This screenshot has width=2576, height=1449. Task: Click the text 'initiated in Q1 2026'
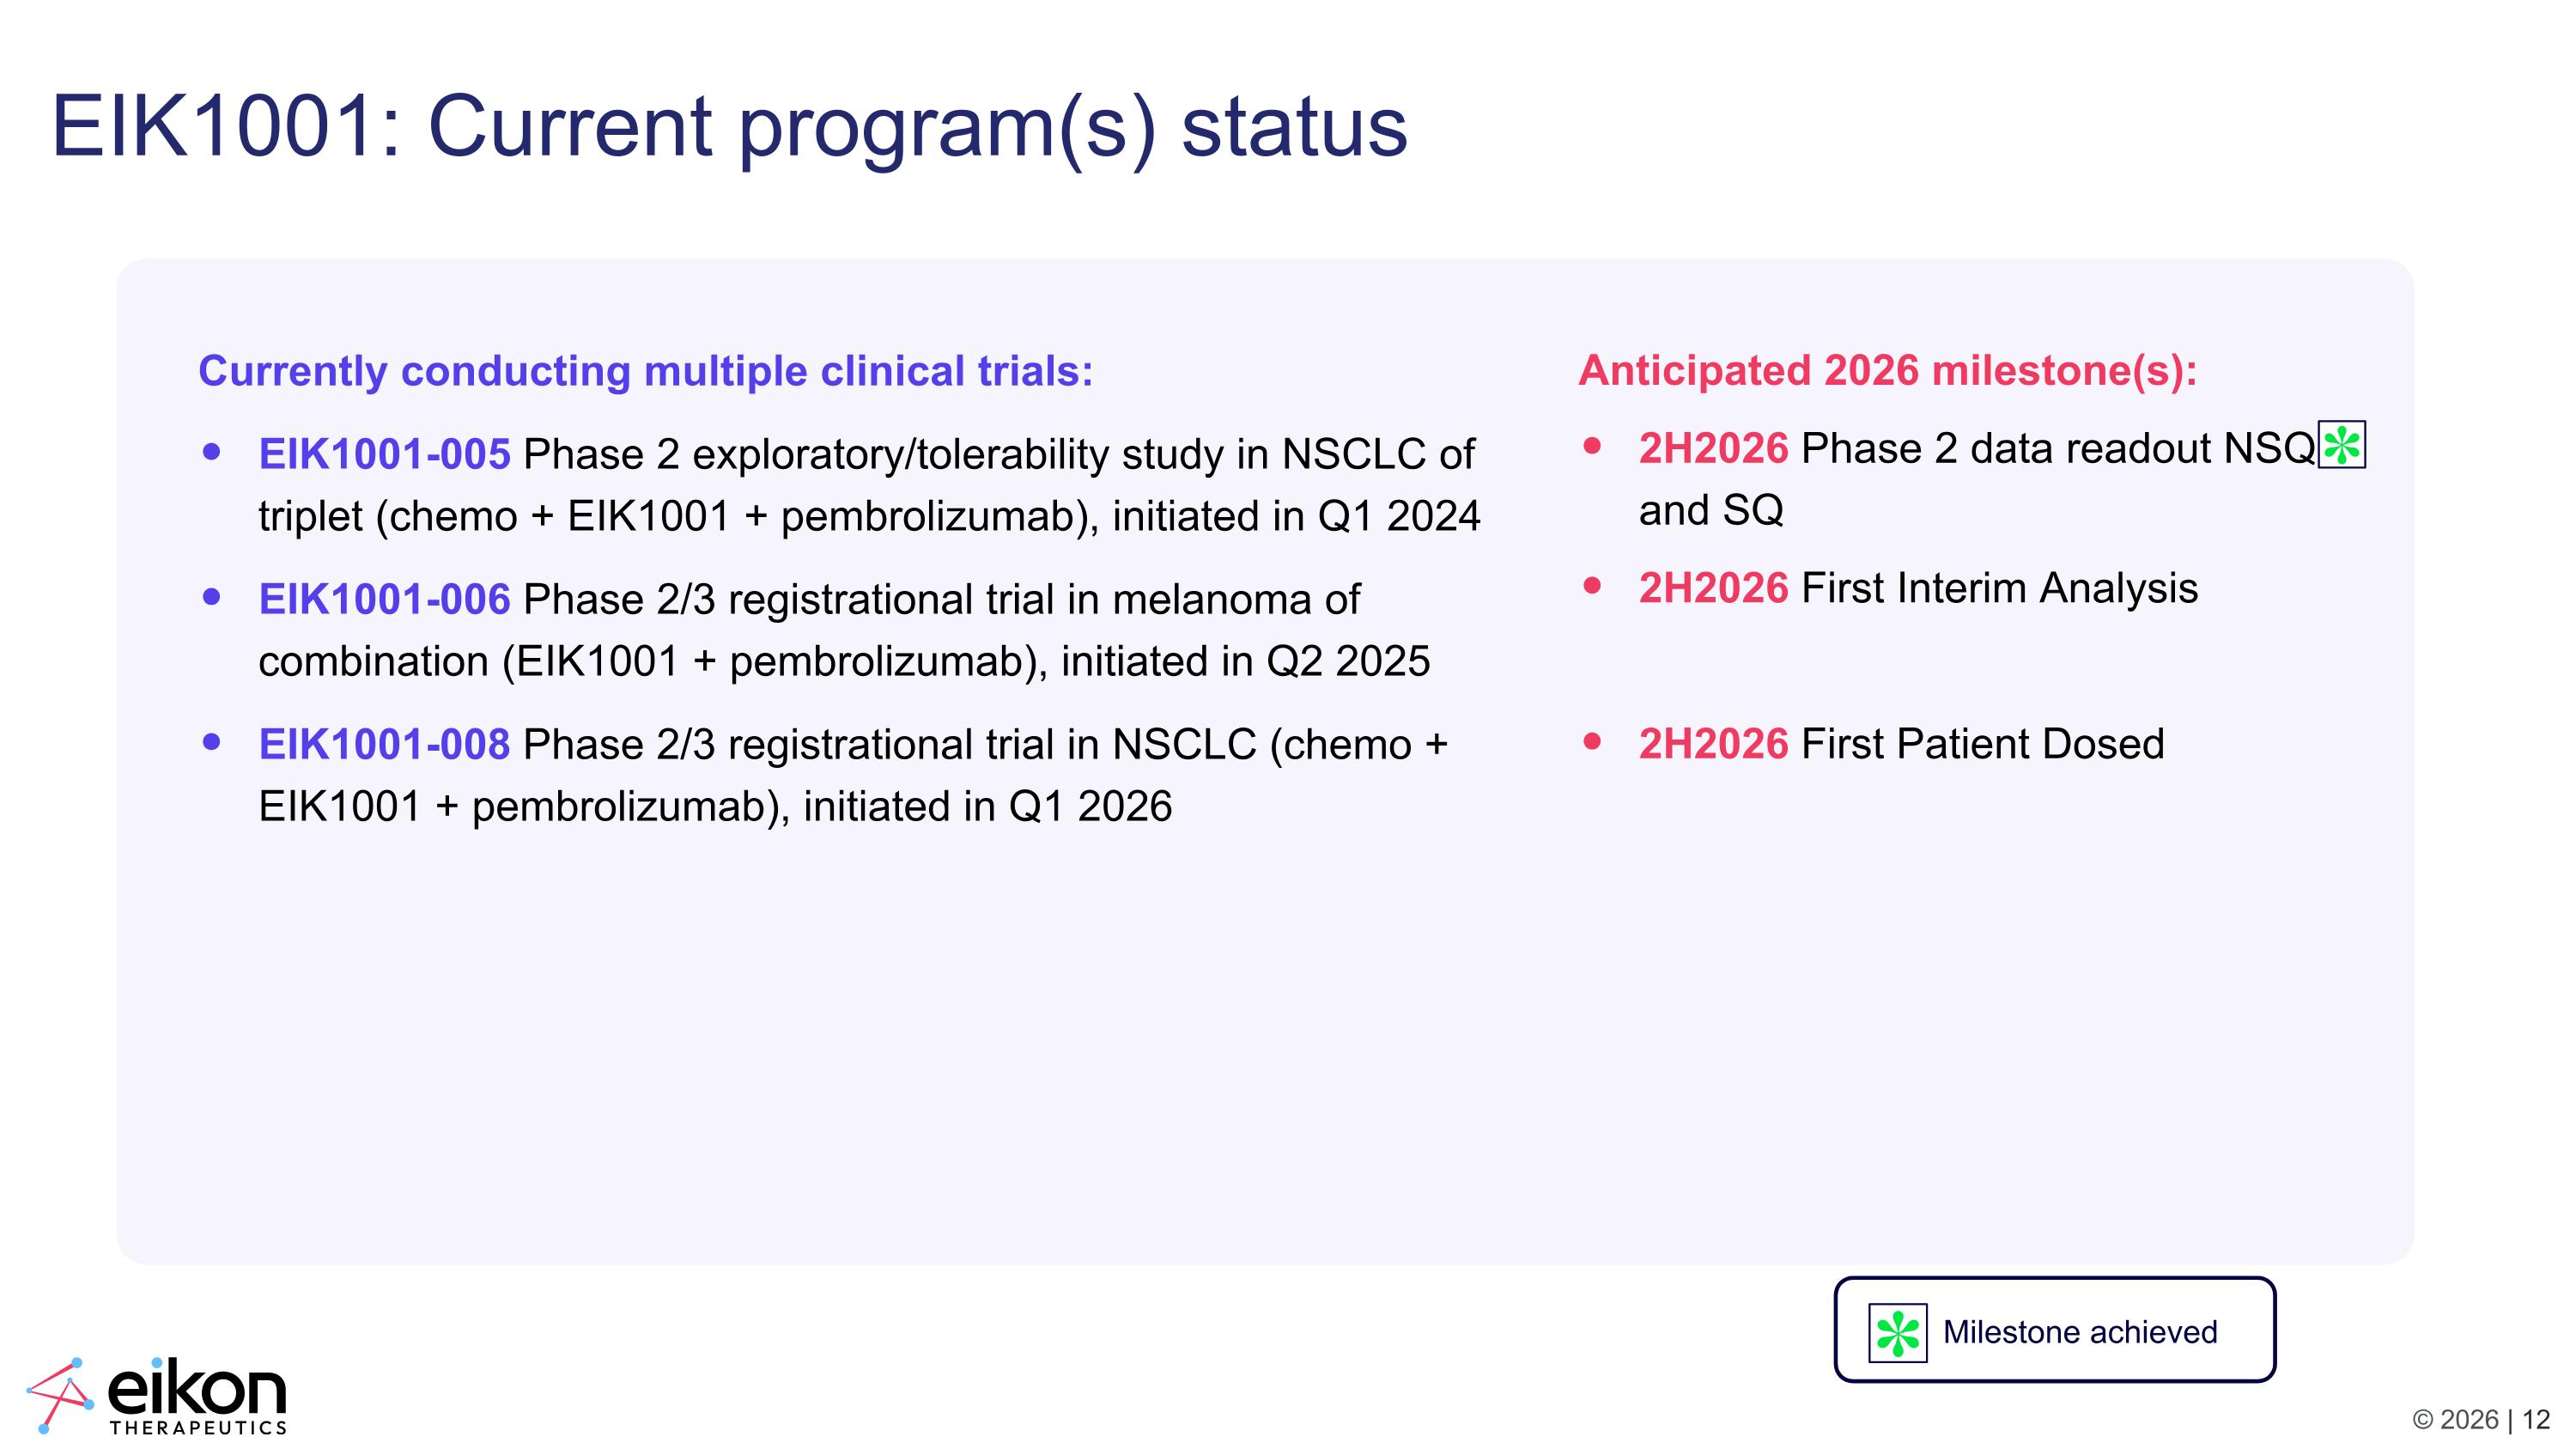coord(987,806)
